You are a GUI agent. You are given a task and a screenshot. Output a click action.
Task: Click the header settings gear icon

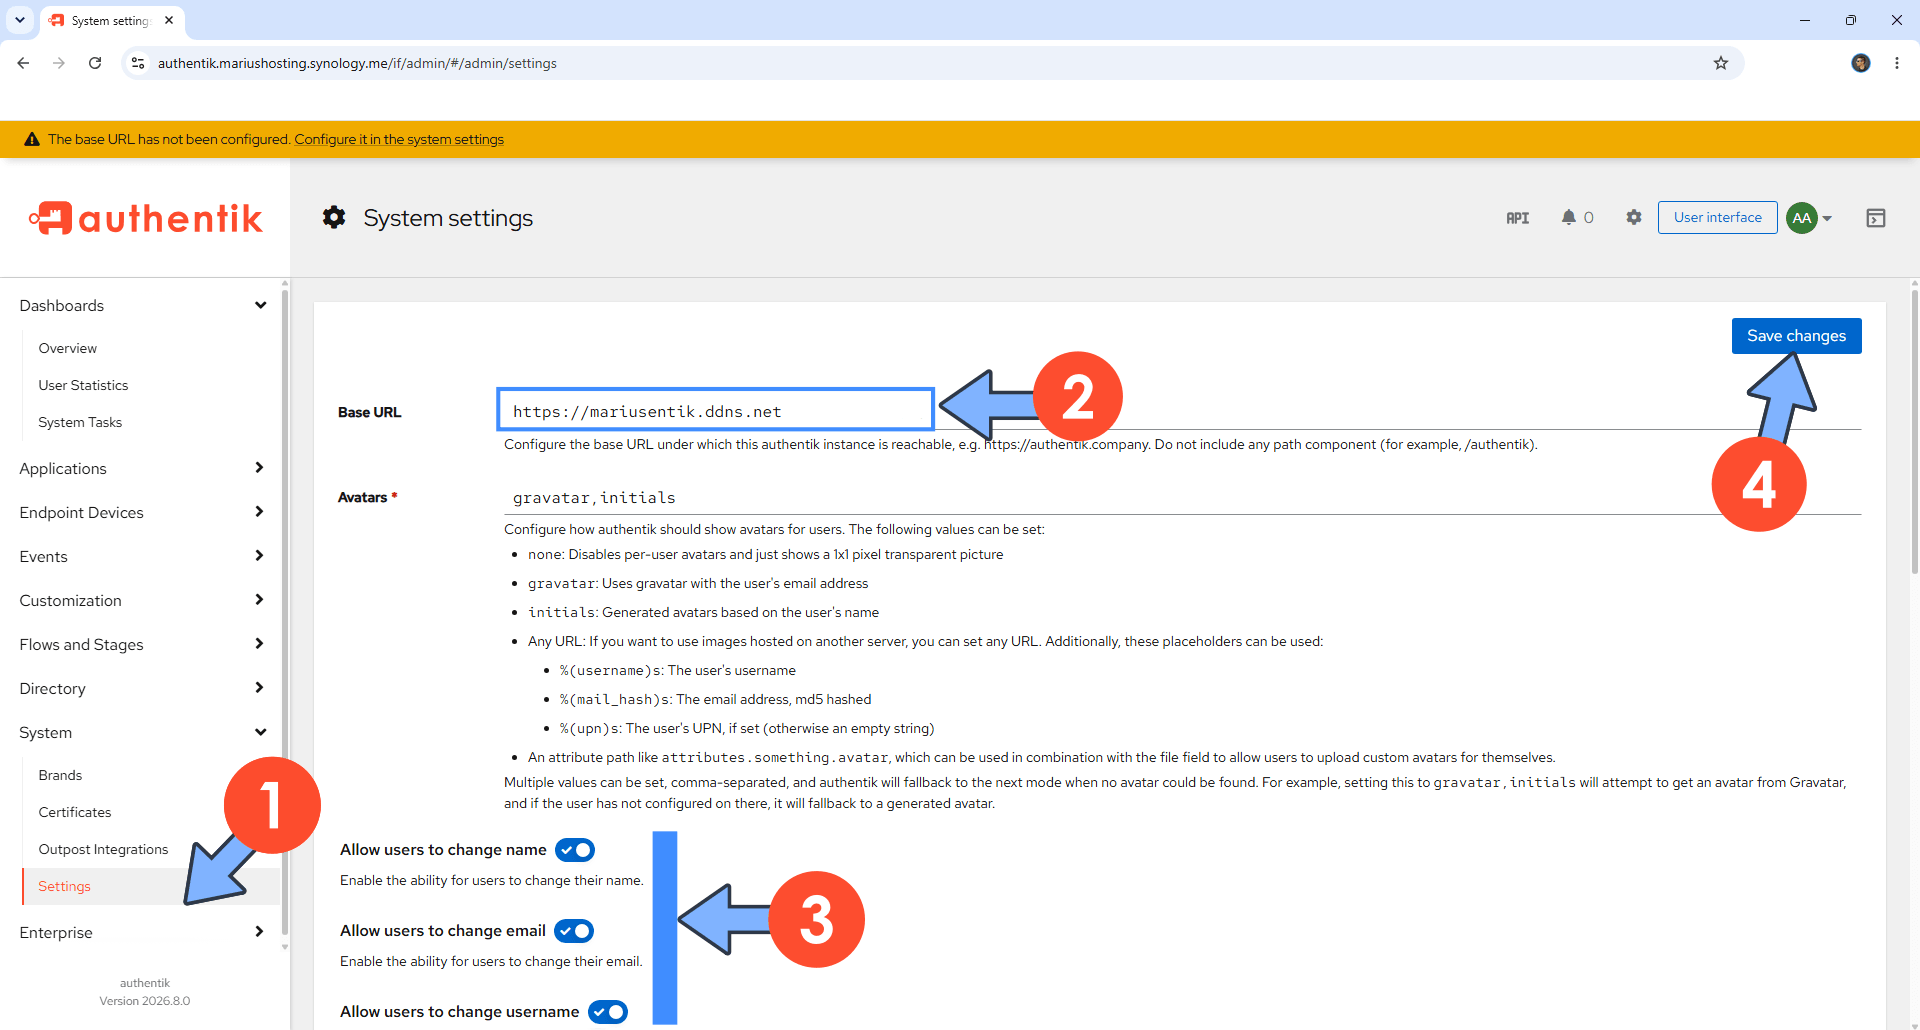pyautogui.click(x=1634, y=218)
